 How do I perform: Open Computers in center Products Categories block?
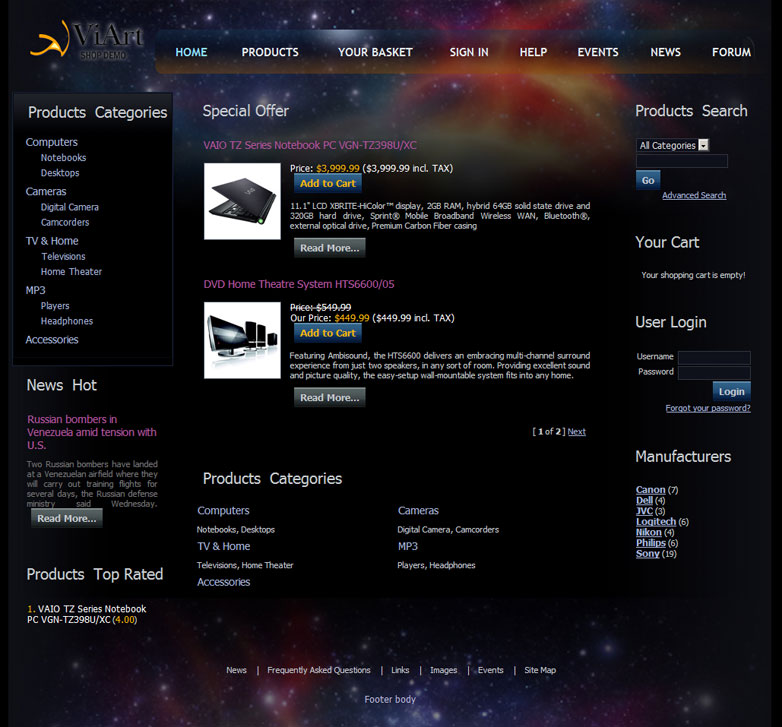(223, 511)
